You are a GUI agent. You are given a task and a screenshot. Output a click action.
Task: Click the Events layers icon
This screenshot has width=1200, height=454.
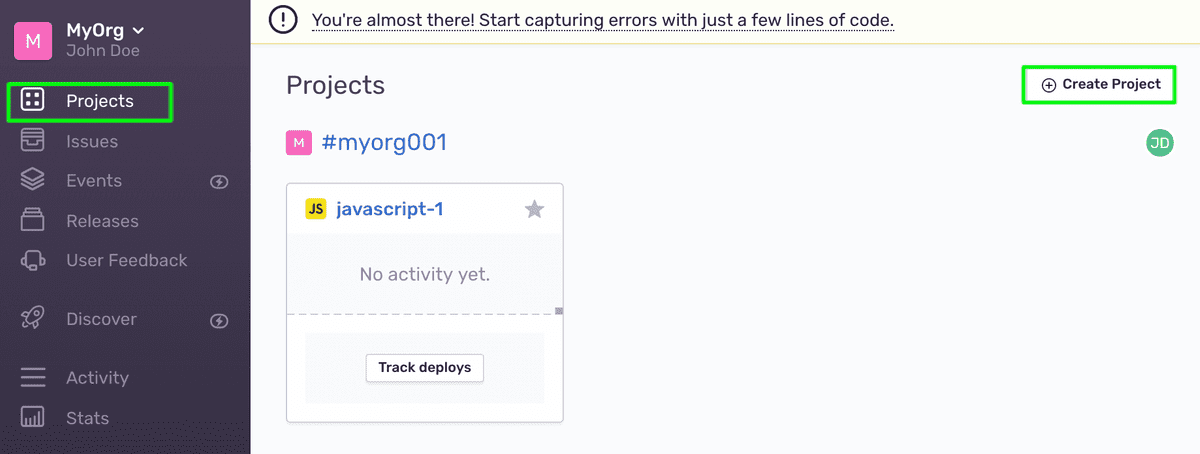tap(33, 181)
